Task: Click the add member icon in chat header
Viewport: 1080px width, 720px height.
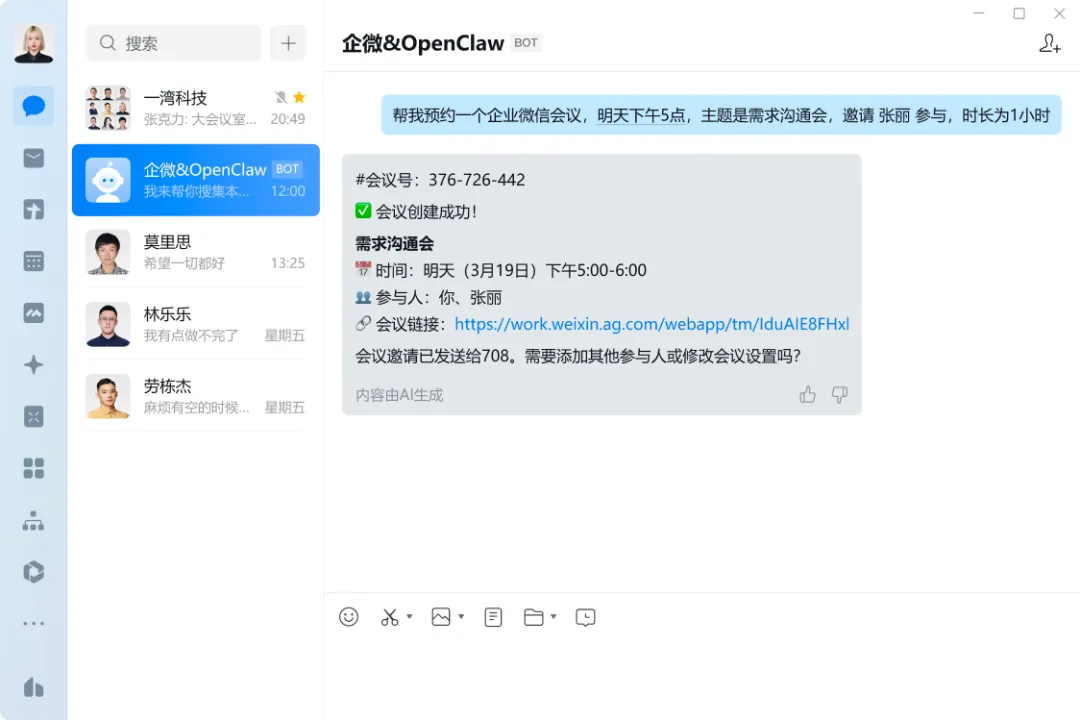Action: [x=1050, y=43]
